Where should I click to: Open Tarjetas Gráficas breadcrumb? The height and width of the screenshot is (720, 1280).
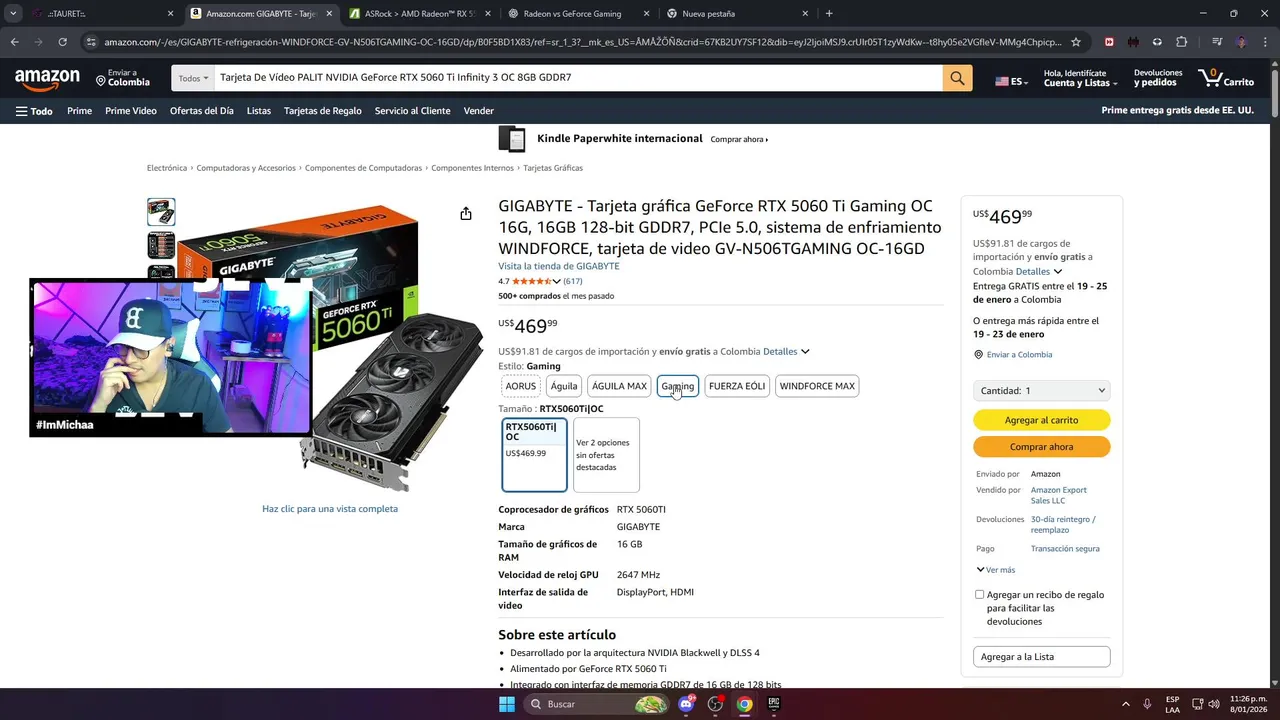point(553,168)
